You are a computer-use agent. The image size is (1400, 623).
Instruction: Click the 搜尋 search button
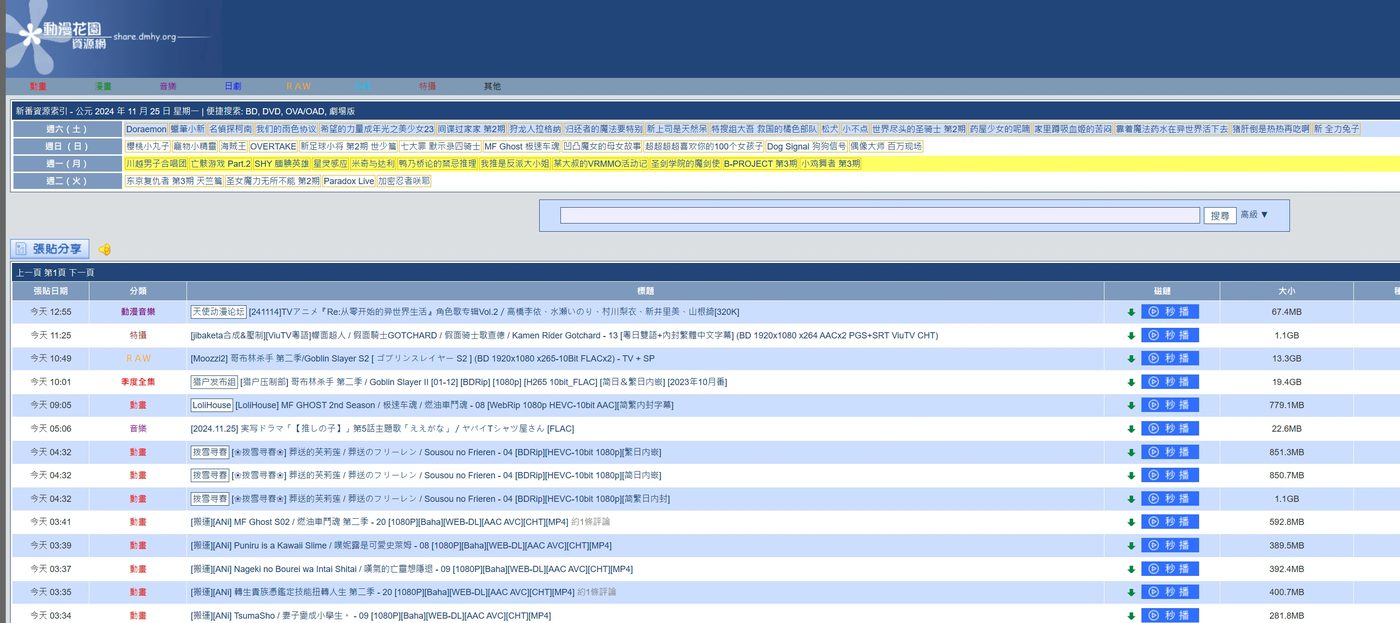[x=1220, y=215]
